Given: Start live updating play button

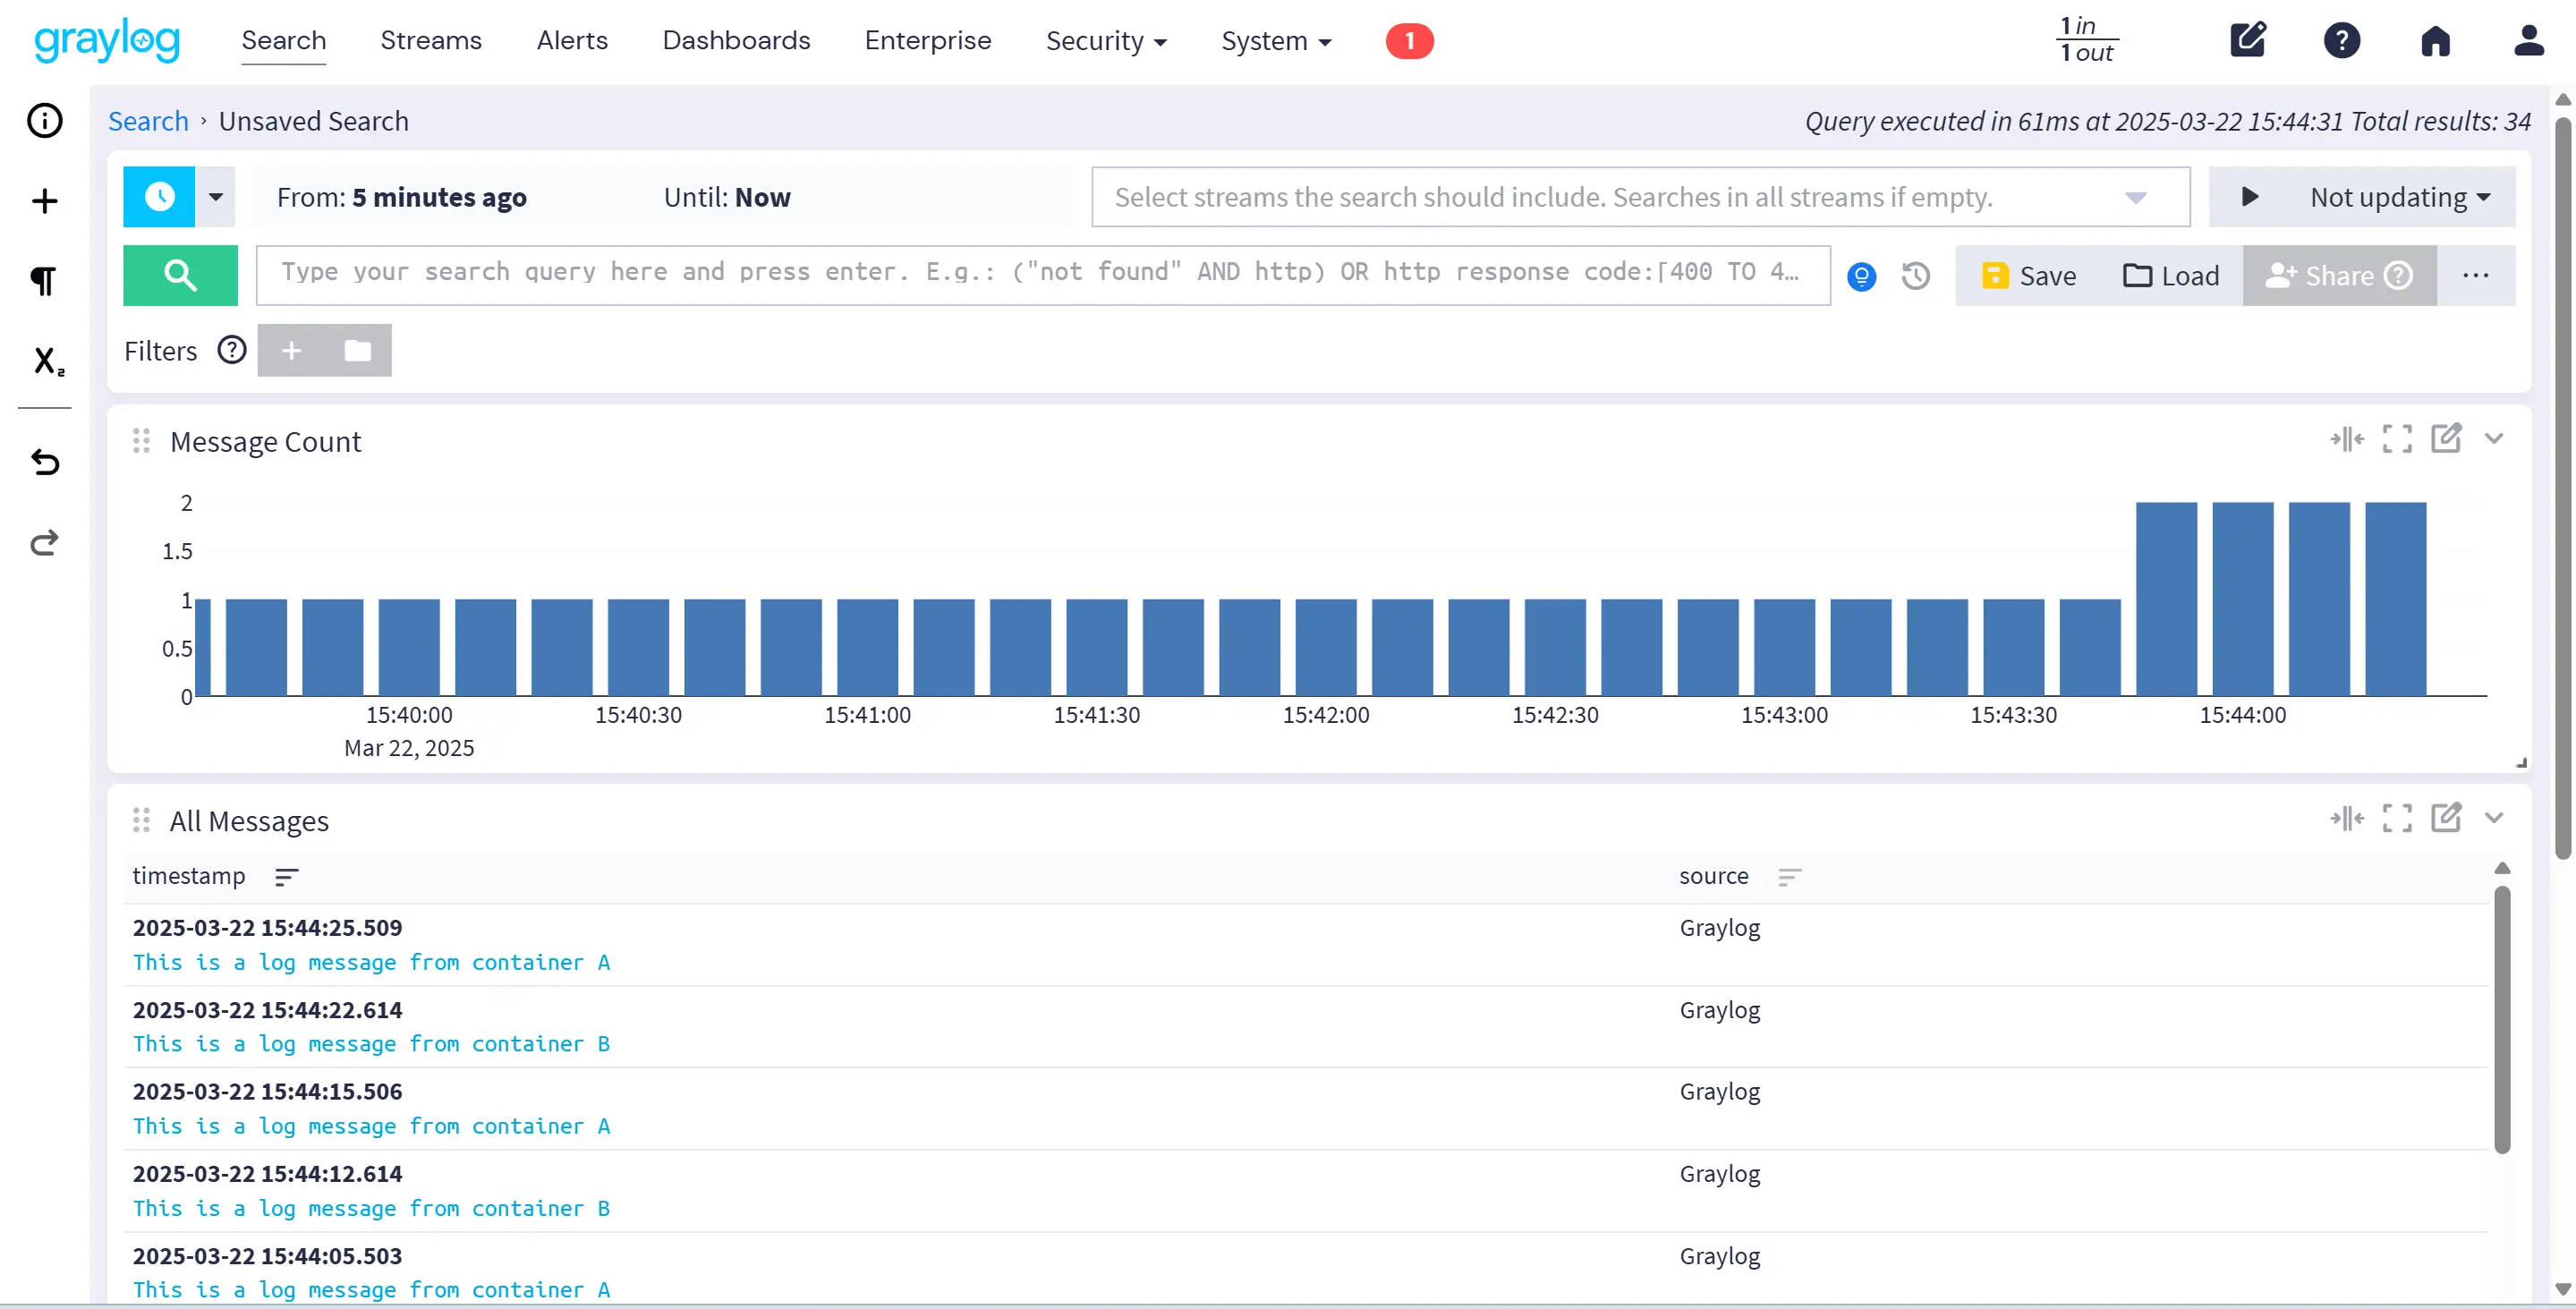Looking at the screenshot, I should (x=2249, y=197).
